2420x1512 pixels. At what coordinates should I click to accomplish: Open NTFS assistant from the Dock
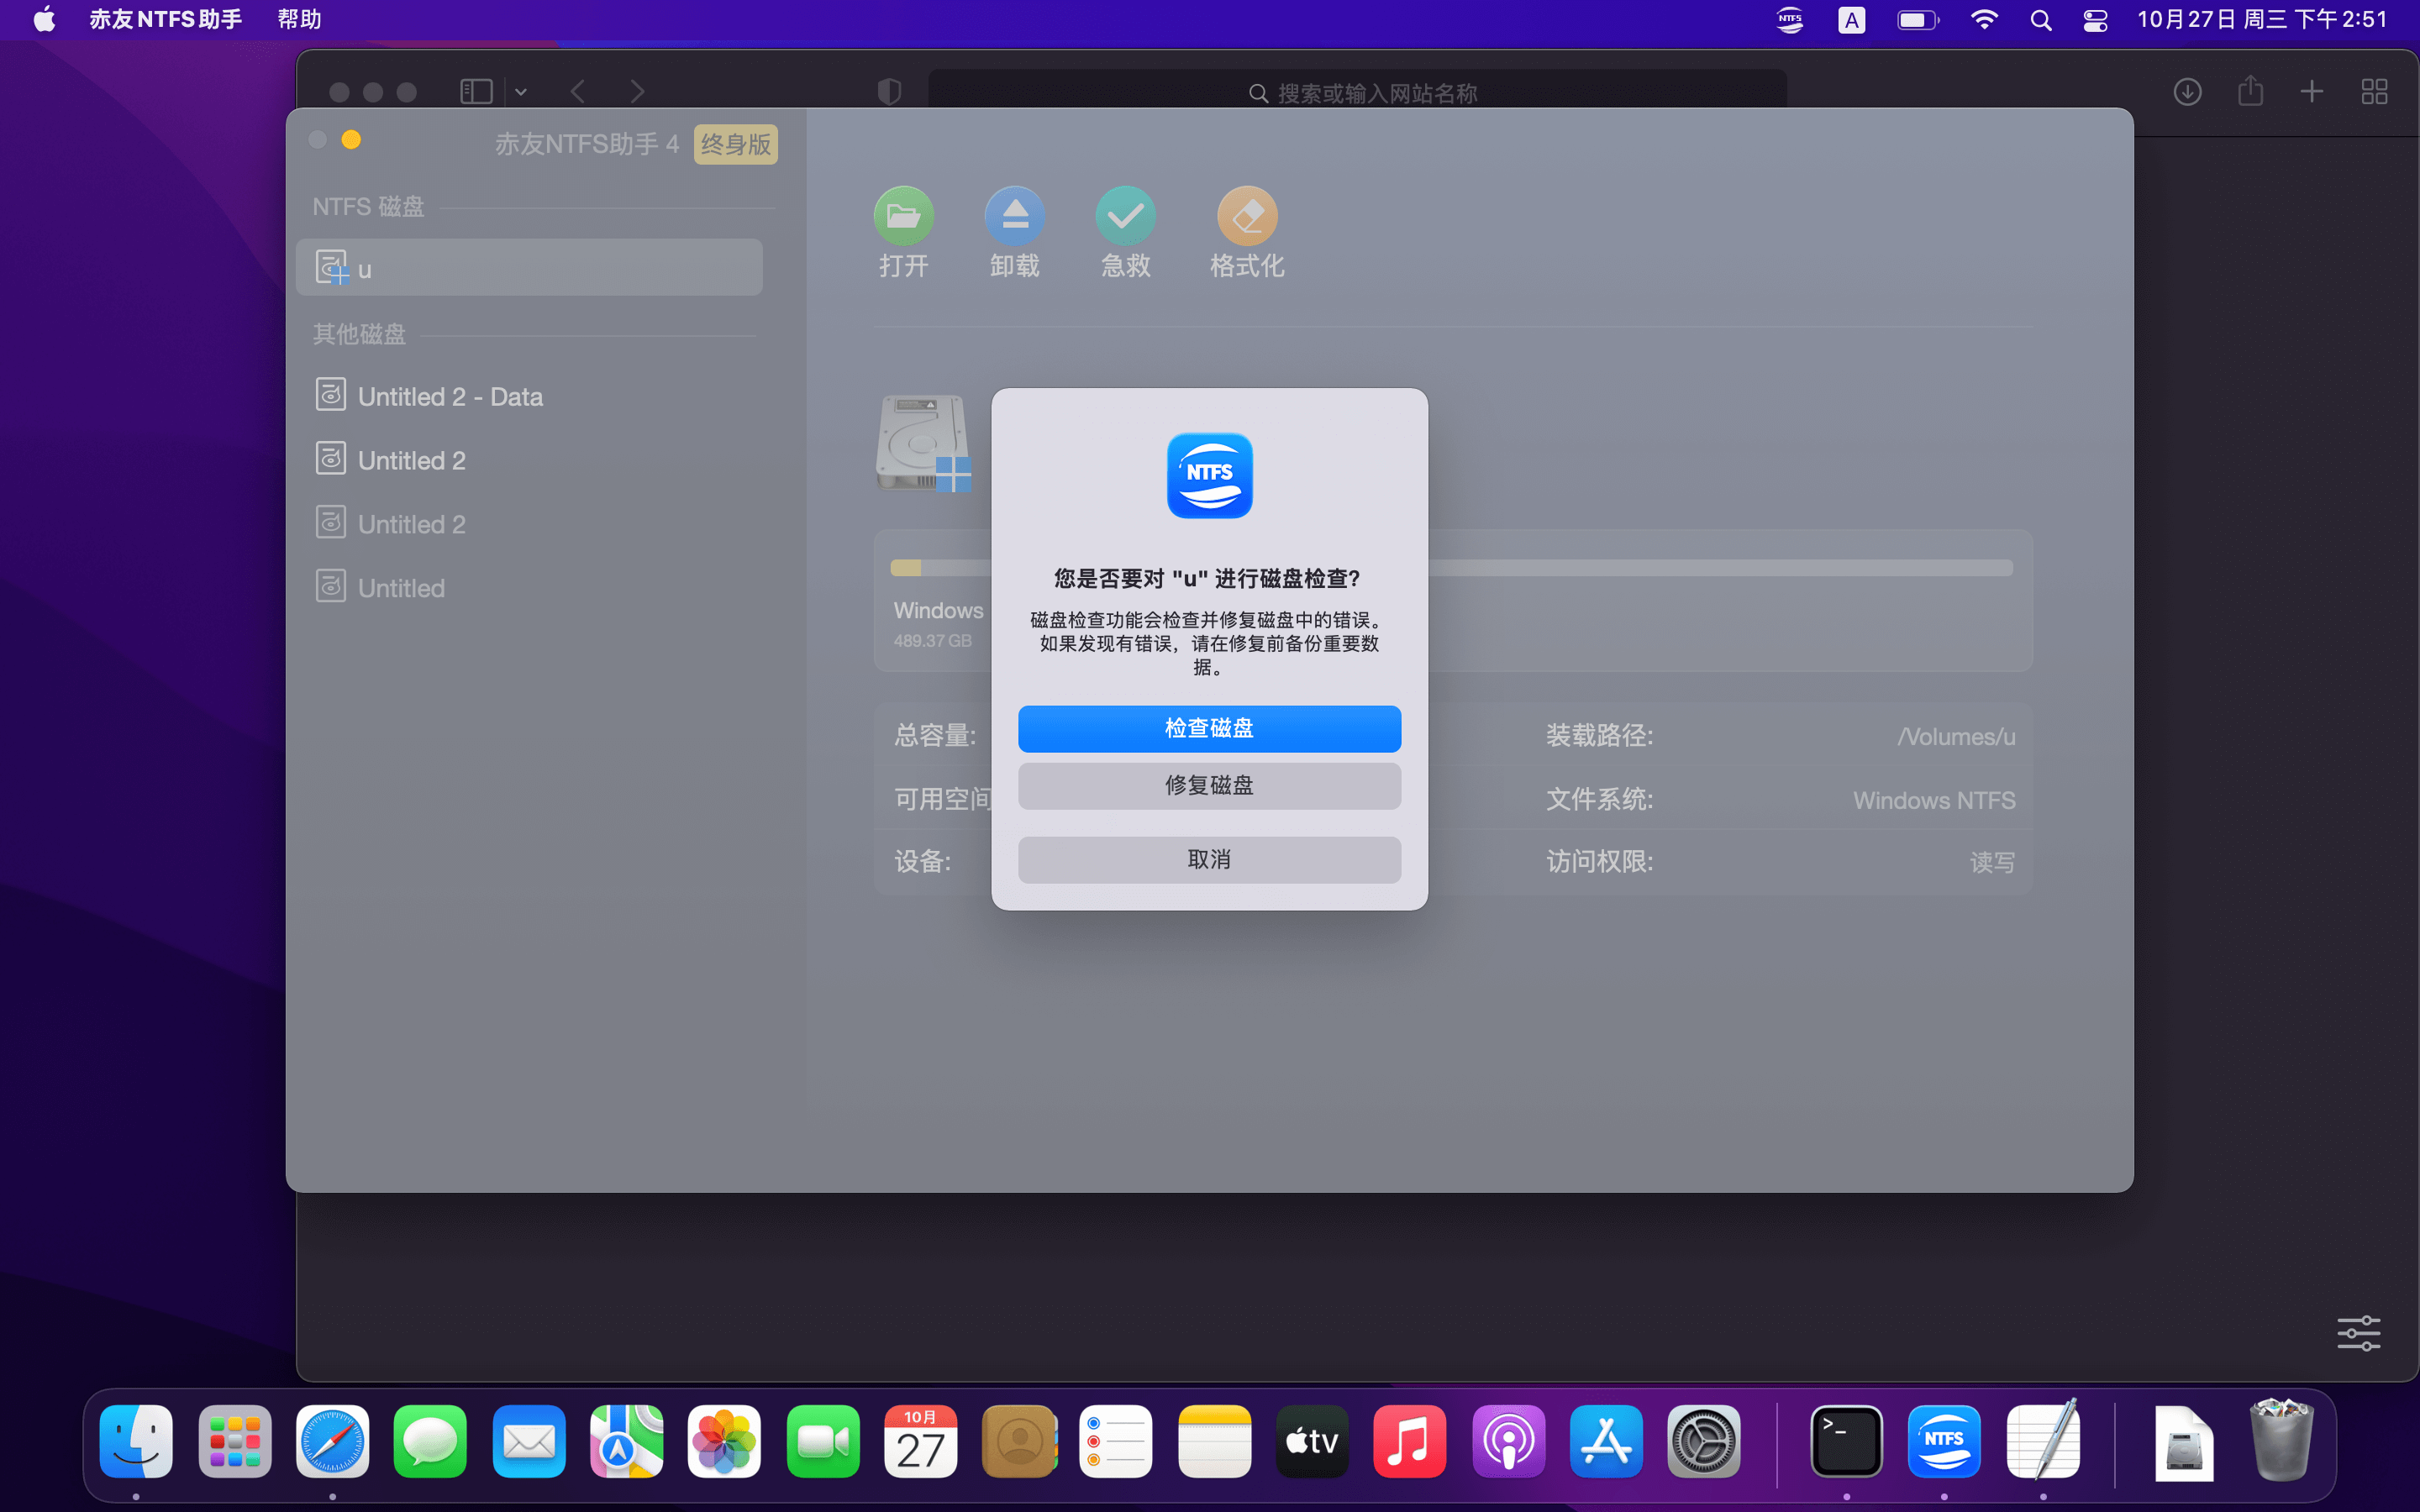(1944, 1441)
